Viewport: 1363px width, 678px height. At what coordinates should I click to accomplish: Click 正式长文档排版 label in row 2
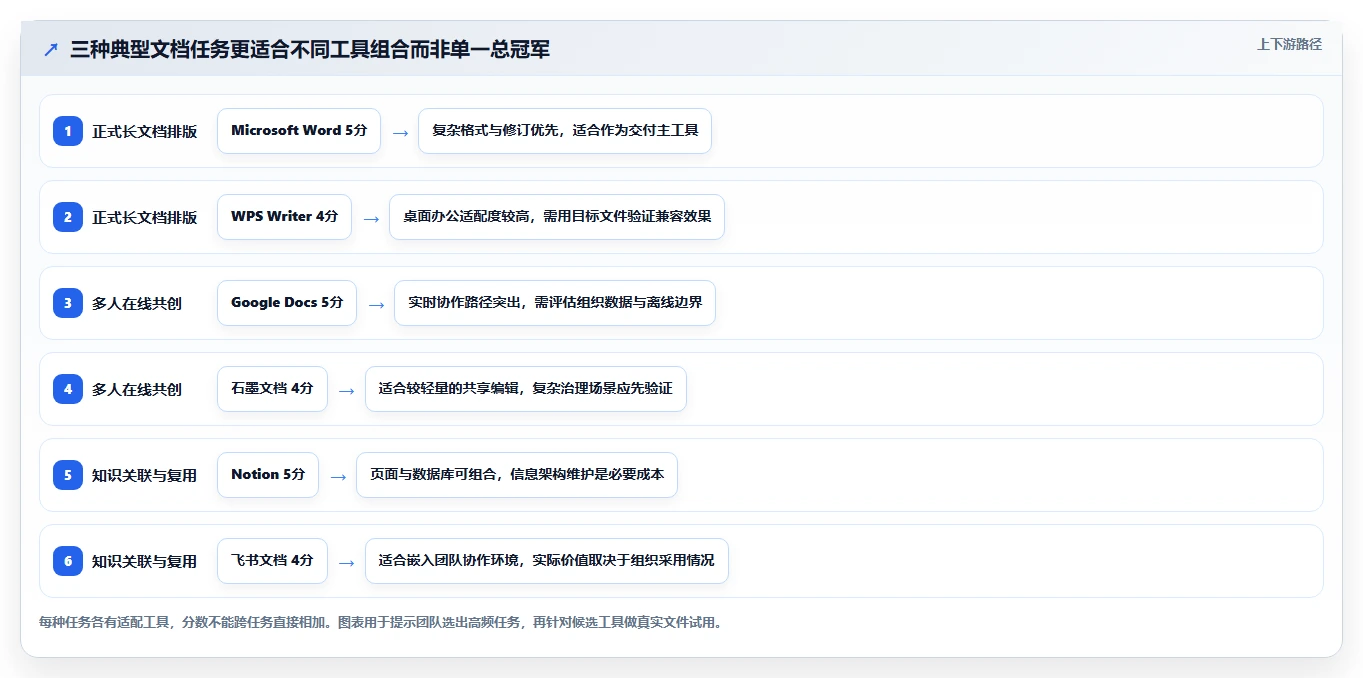coord(145,217)
